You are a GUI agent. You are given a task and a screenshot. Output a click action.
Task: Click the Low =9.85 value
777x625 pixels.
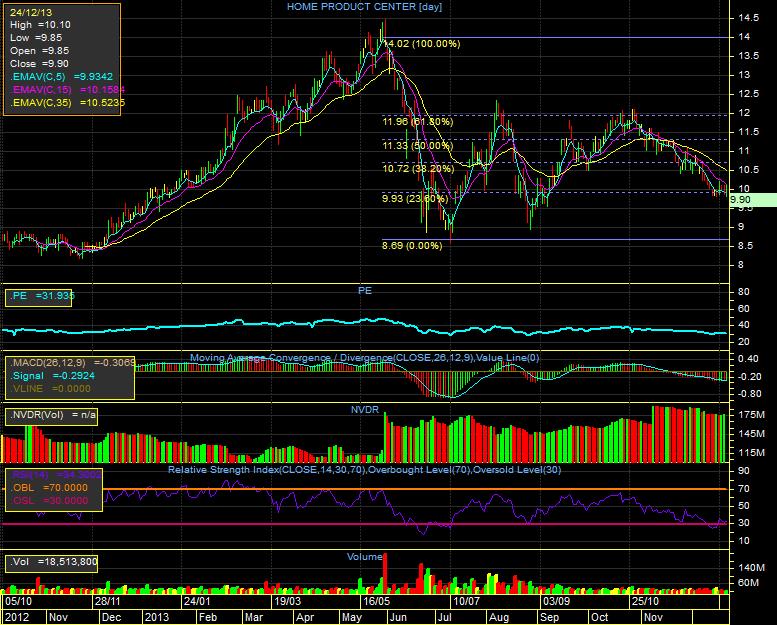coord(36,38)
